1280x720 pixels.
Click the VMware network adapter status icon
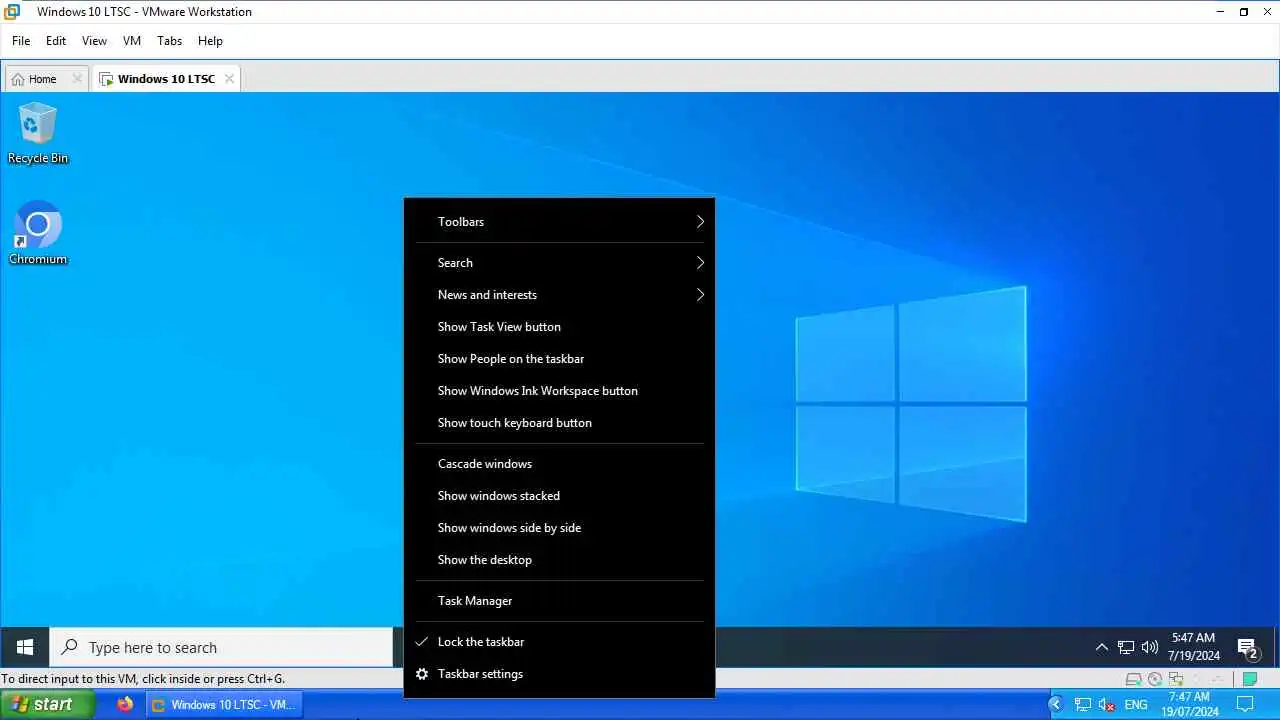pos(1176,679)
